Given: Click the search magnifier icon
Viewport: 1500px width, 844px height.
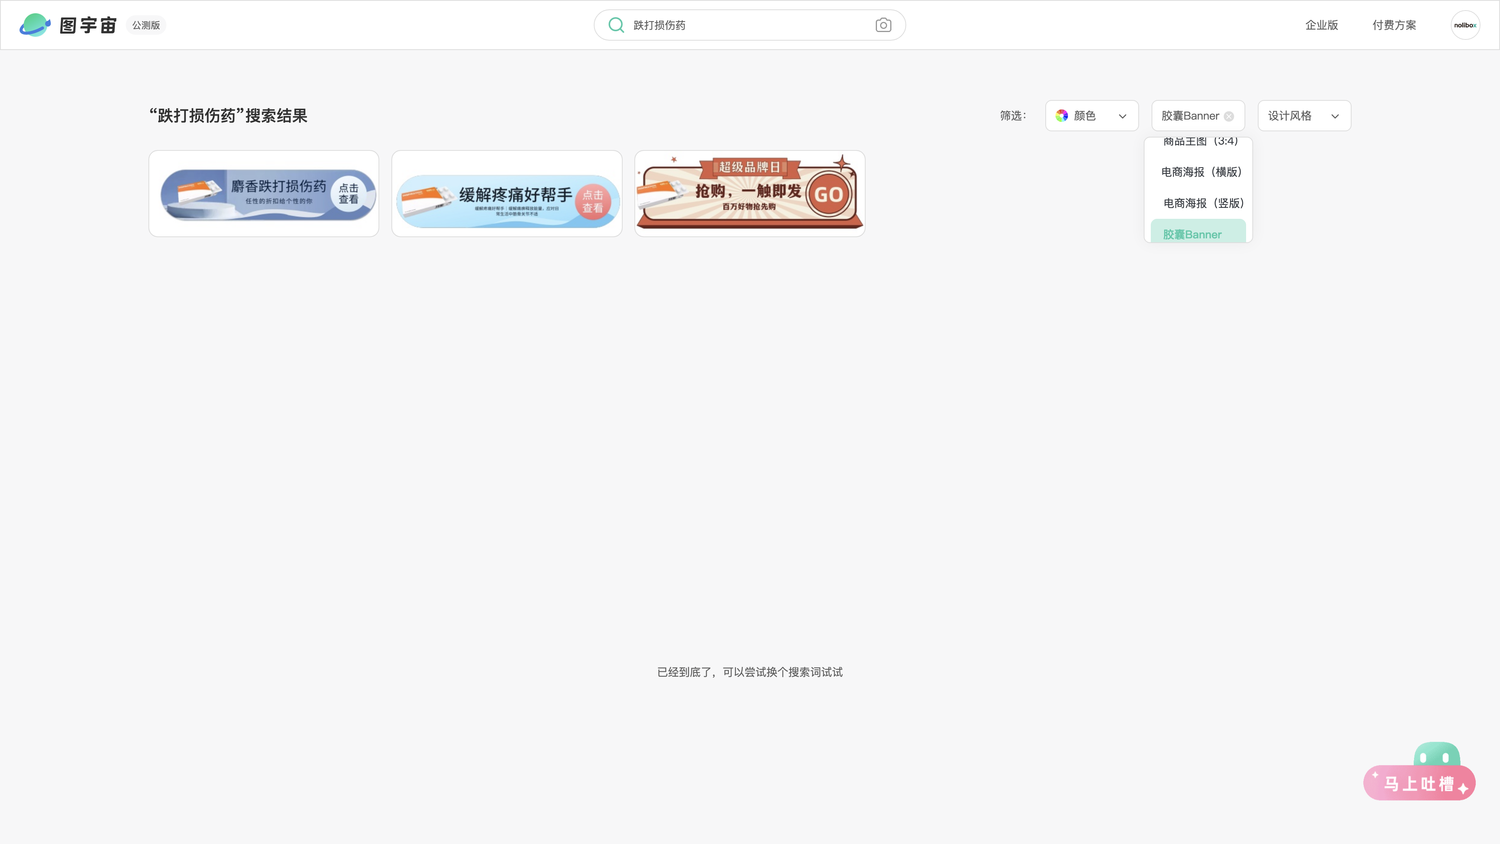Looking at the screenshot, I should tap(616, 25).
